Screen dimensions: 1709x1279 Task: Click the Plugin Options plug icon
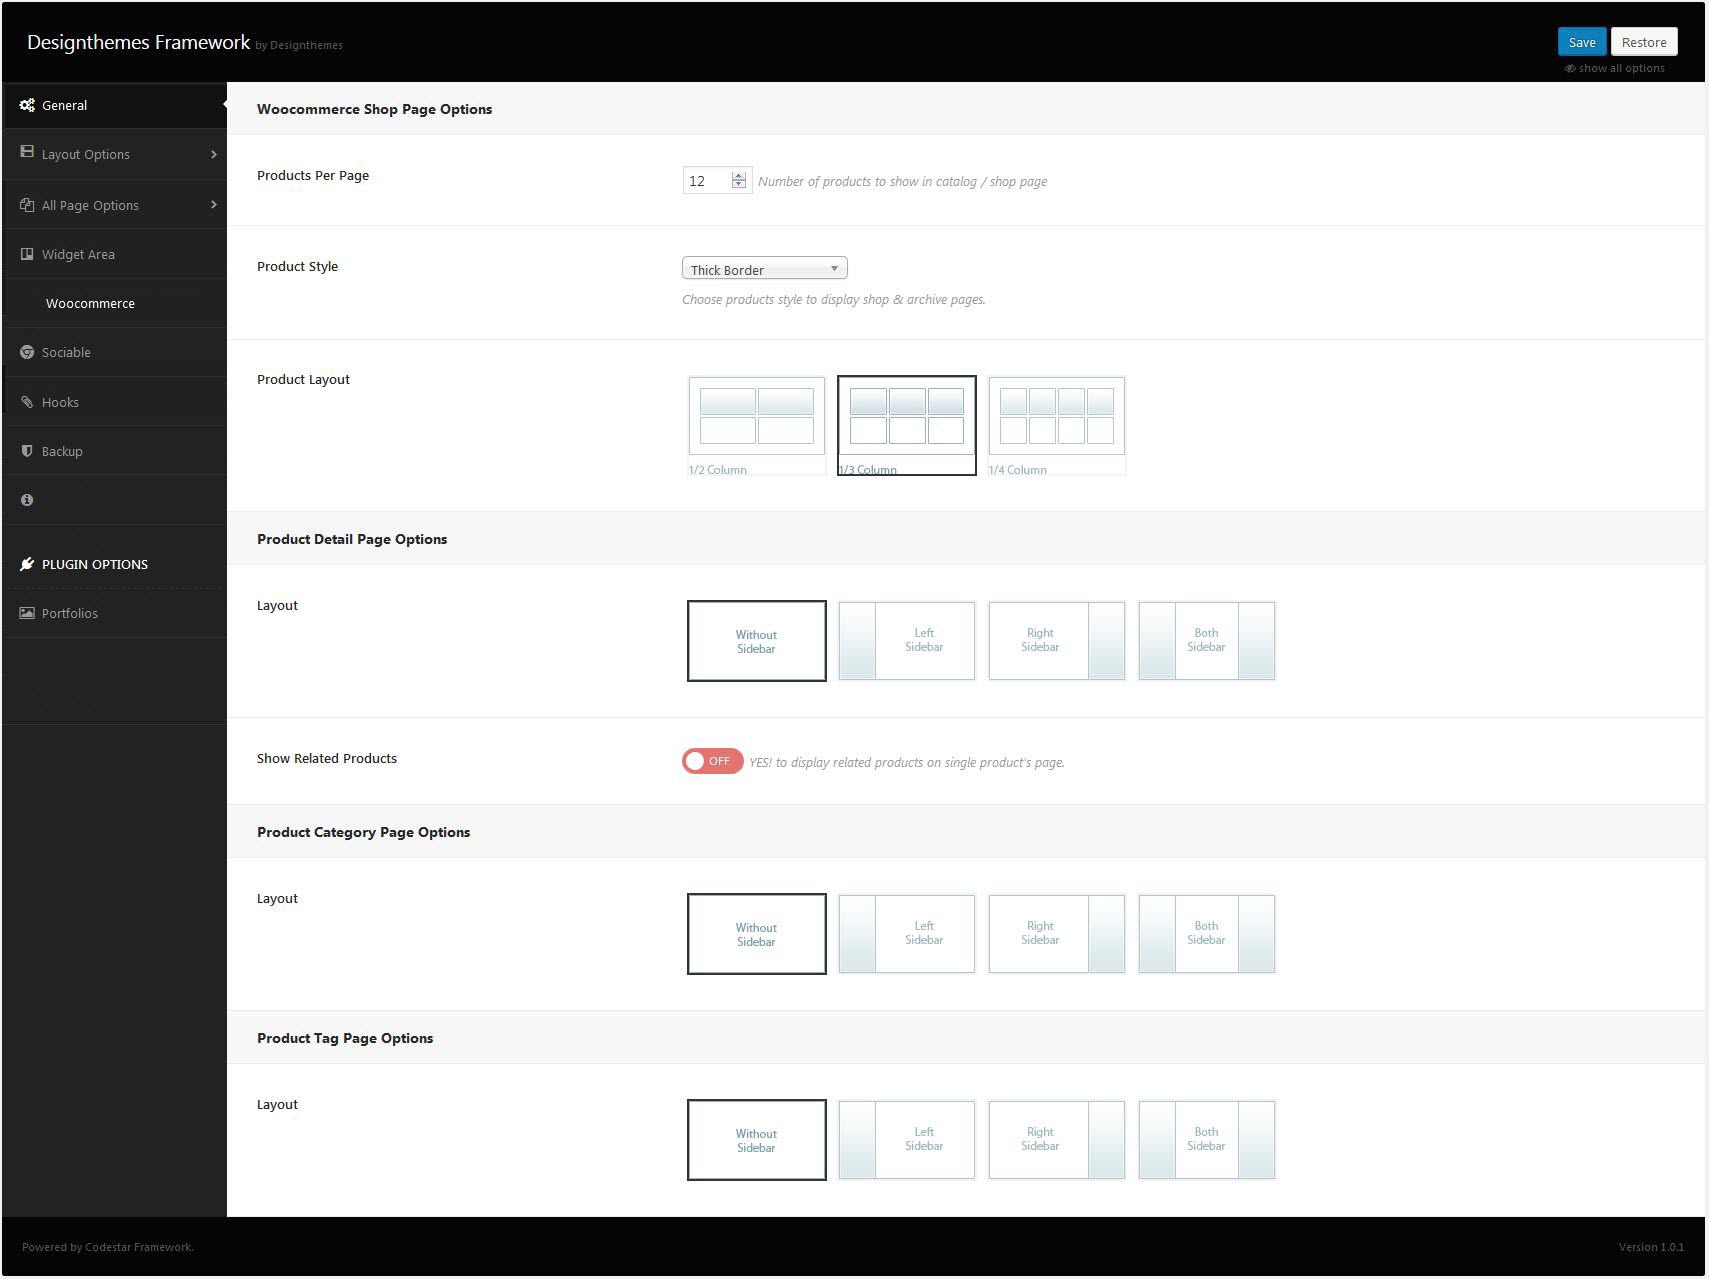point(27,564)
